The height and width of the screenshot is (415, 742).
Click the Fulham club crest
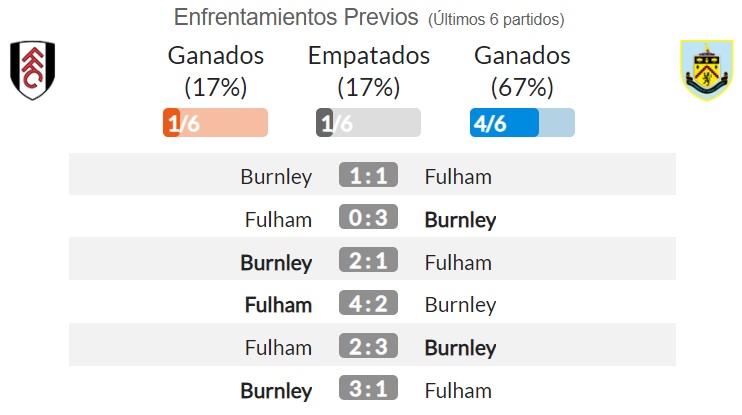coord(33,70)
